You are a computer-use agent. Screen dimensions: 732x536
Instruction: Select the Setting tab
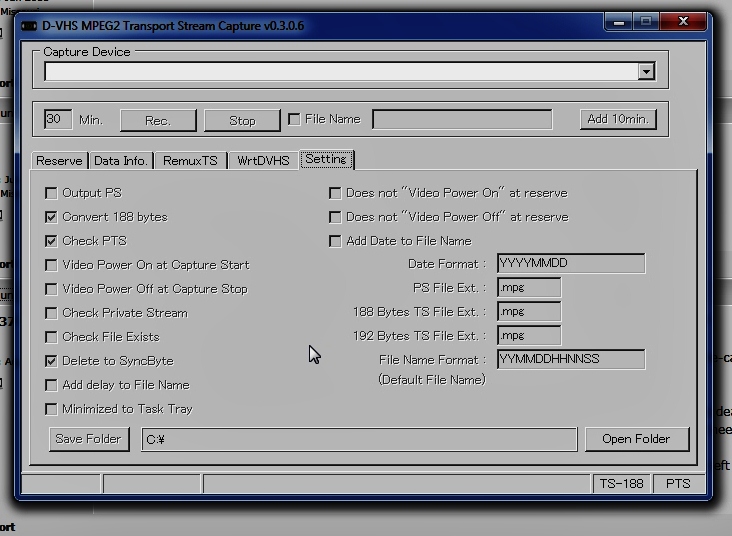326,159
